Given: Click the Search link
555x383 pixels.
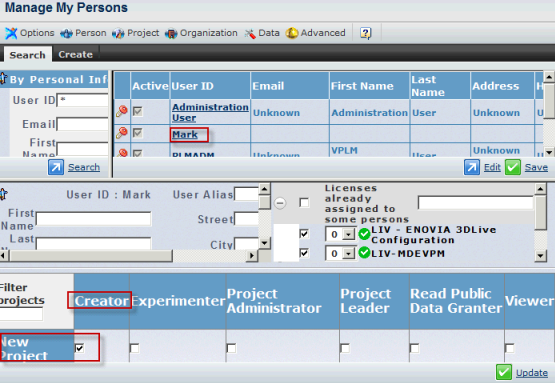Looking at the screenshot, I should point(84,167).
